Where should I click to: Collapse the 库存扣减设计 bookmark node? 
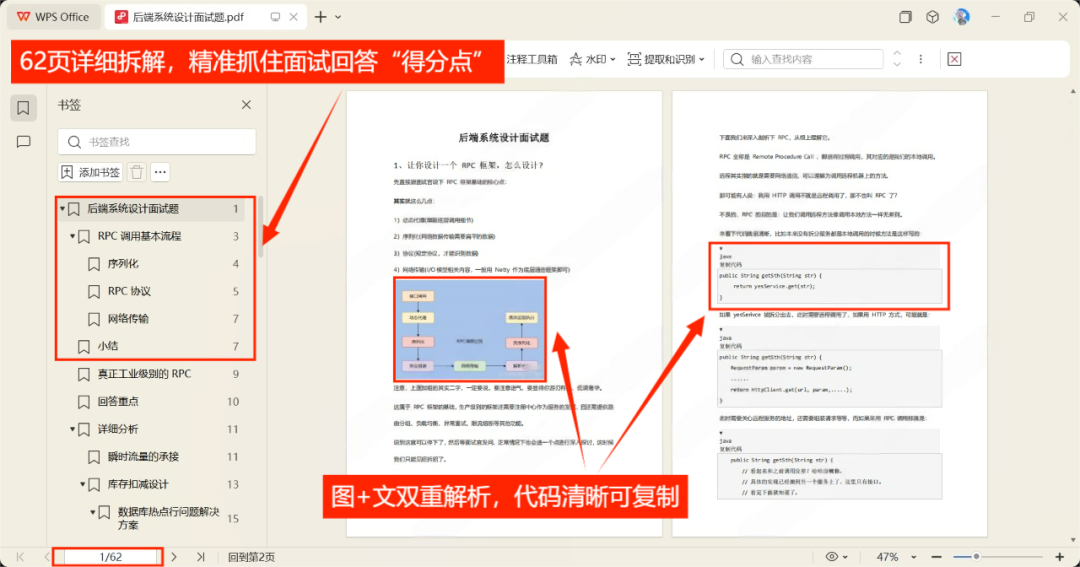(83, 484)
